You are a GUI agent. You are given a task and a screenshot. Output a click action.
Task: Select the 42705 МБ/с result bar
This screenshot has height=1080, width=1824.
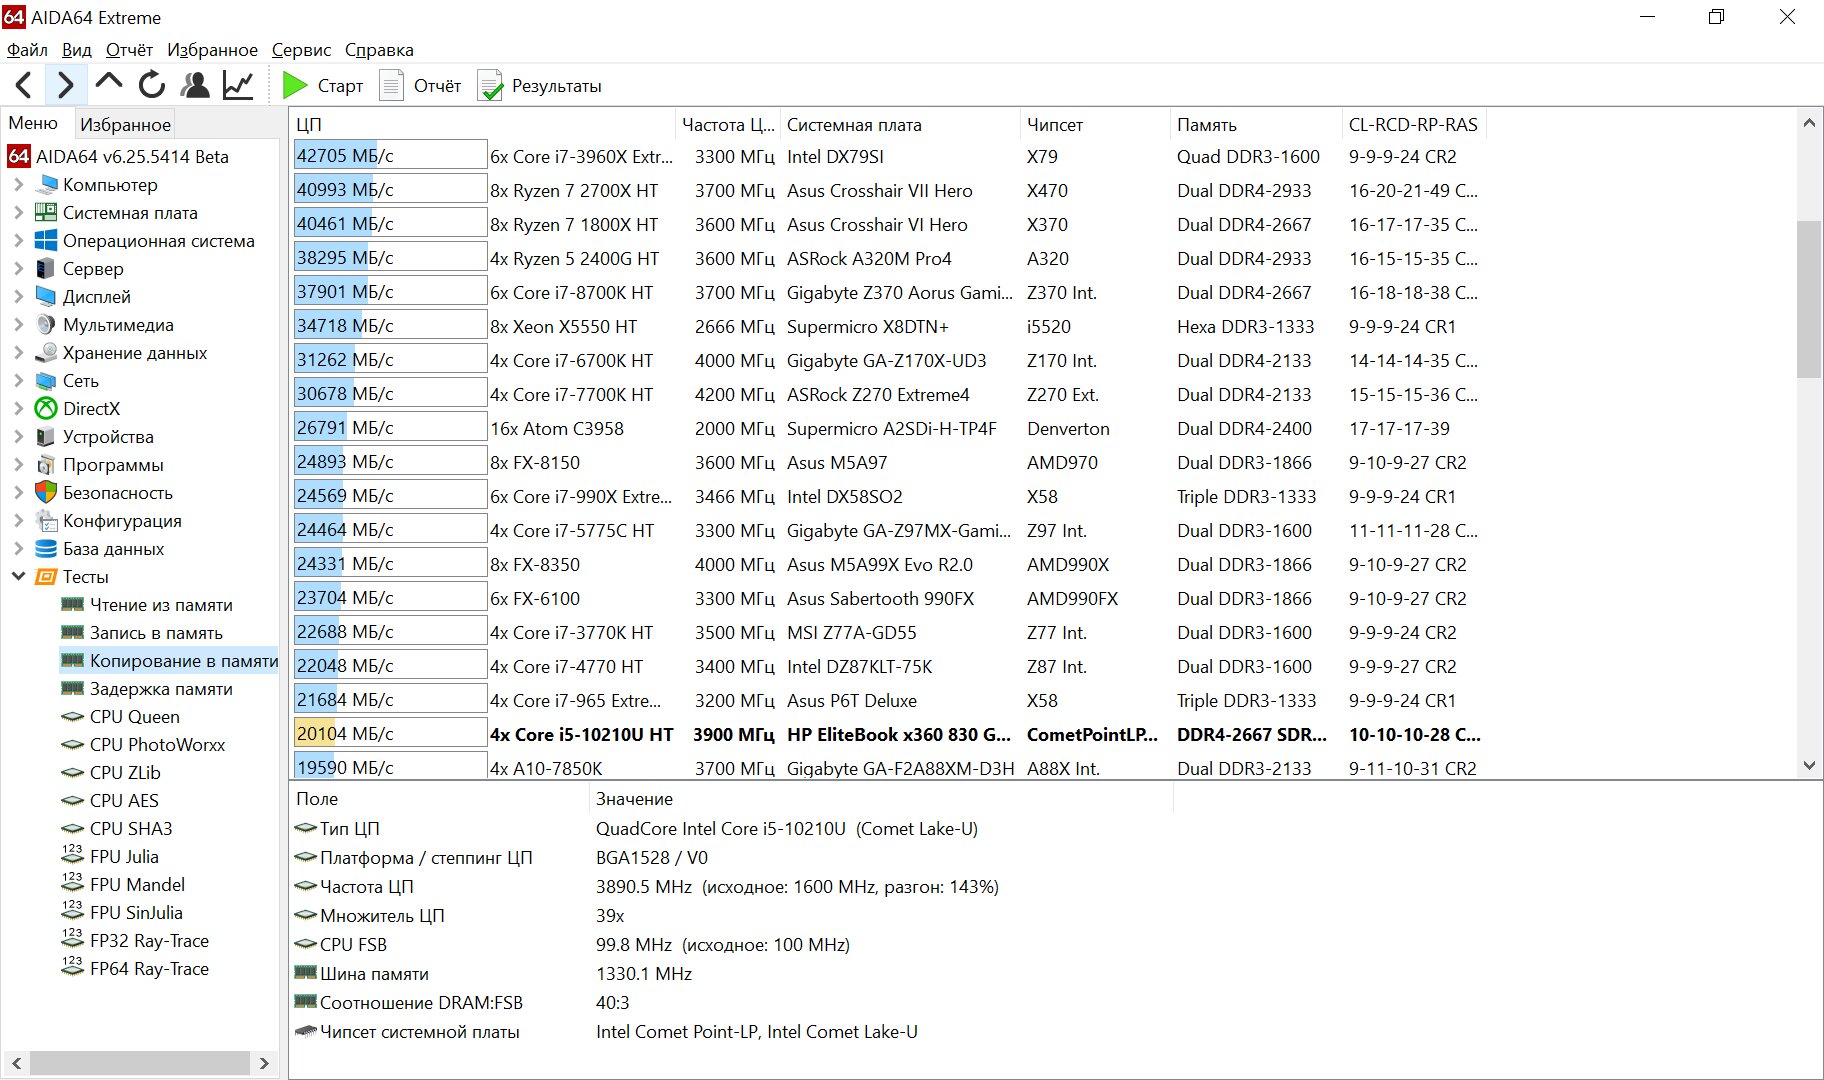click(390, 156)
